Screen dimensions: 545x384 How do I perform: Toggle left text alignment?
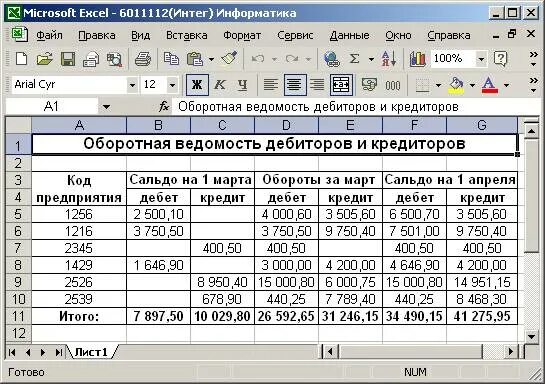coord(271,84)
